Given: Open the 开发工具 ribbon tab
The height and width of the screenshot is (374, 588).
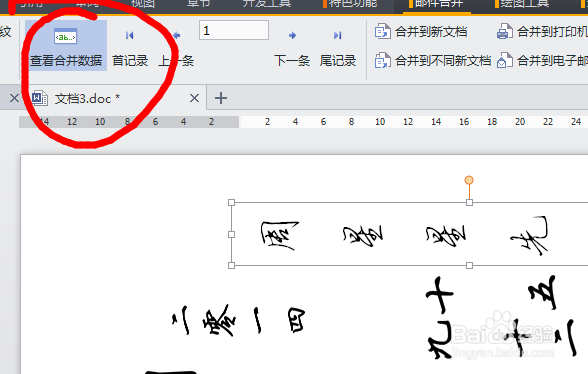Looking at the screenshot, I should coord(267,4).
